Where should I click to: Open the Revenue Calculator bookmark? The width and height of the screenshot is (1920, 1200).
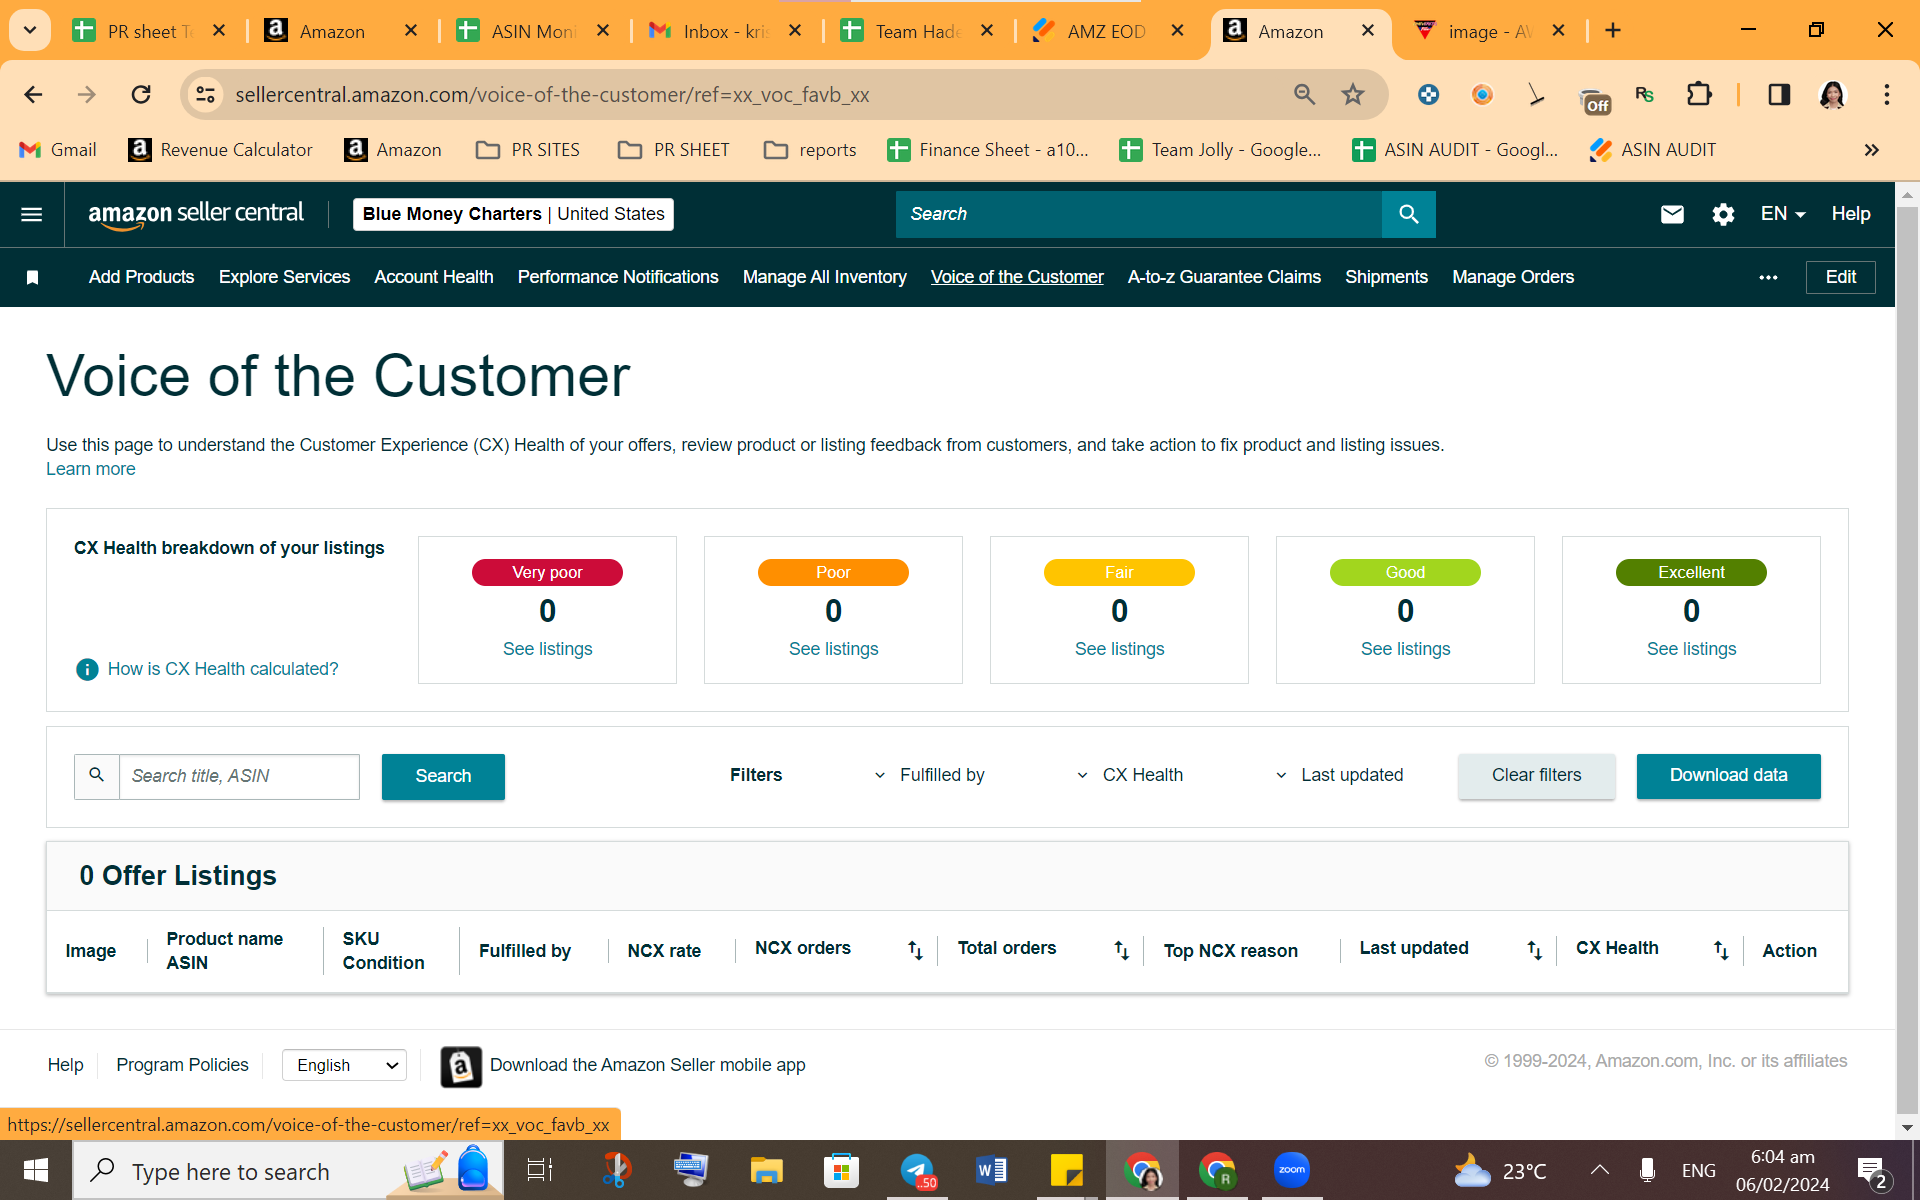(x=221, y=150)
